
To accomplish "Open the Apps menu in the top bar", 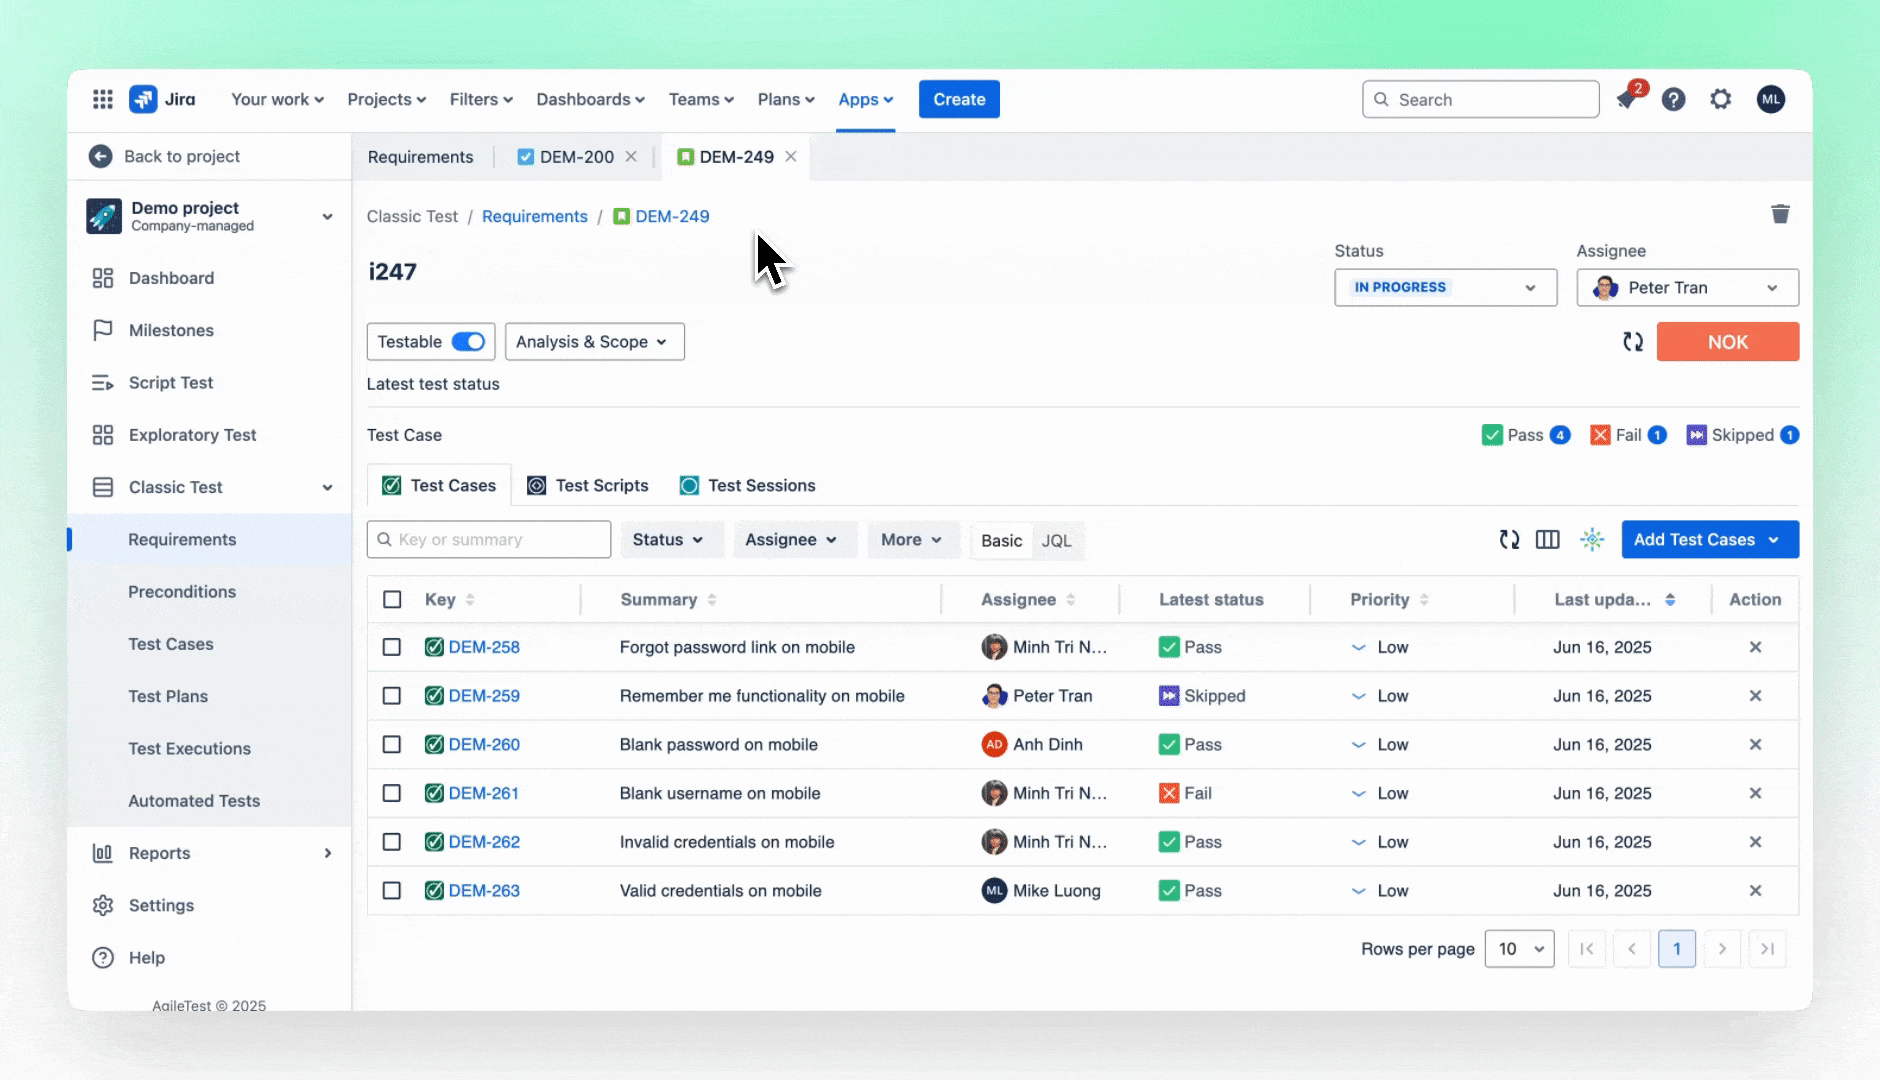I will [864, 99].
